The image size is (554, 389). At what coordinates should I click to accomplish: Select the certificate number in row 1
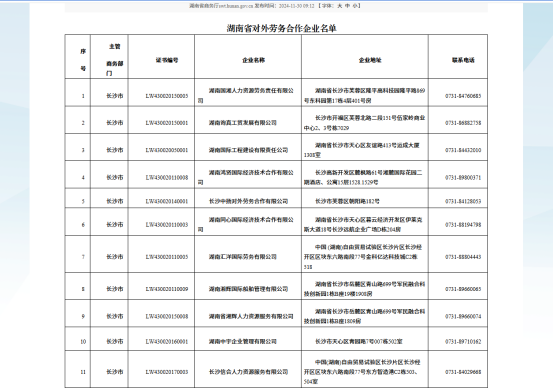pyautogui.click(x=167, y=96)
